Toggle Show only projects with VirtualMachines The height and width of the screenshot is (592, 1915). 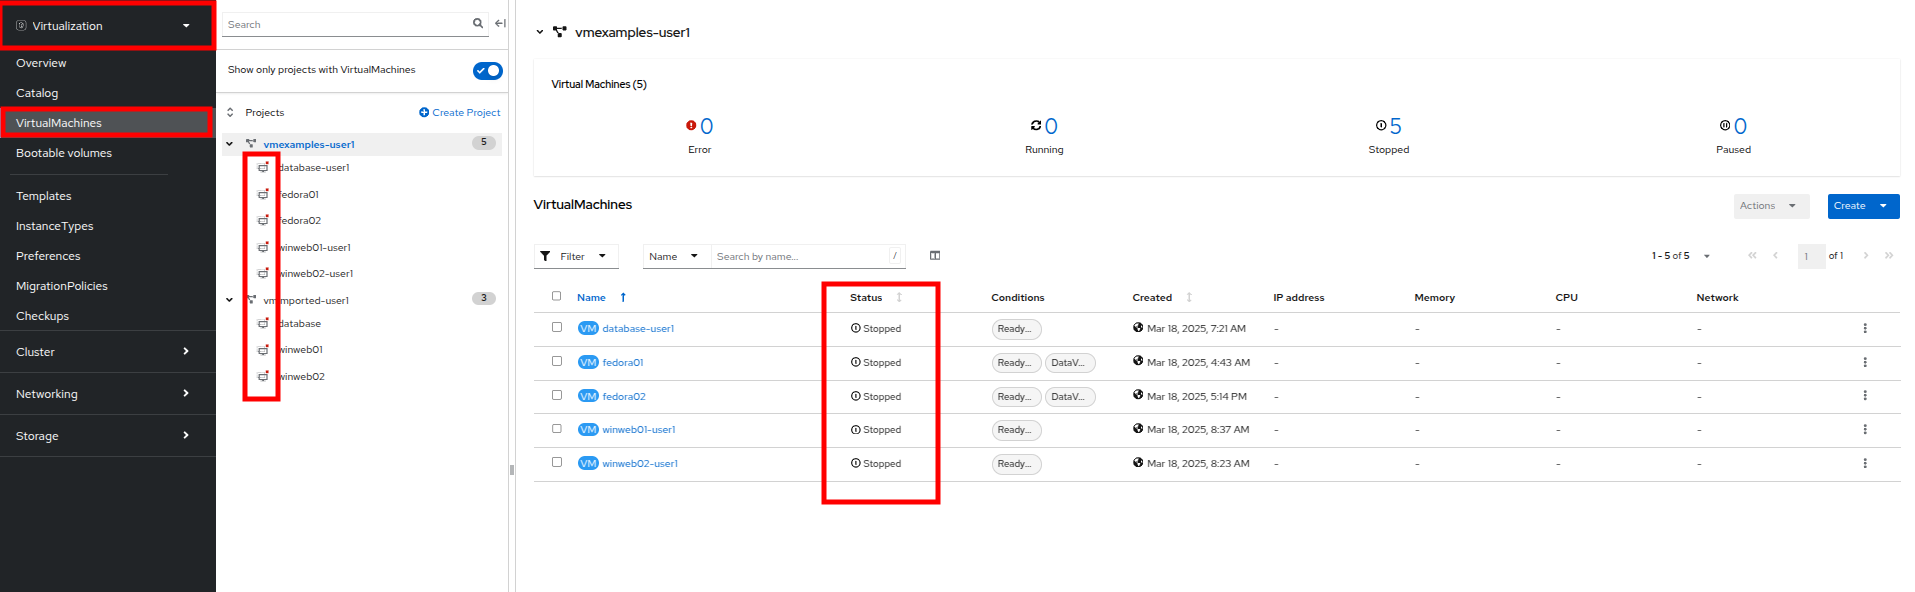coord(487,71)
